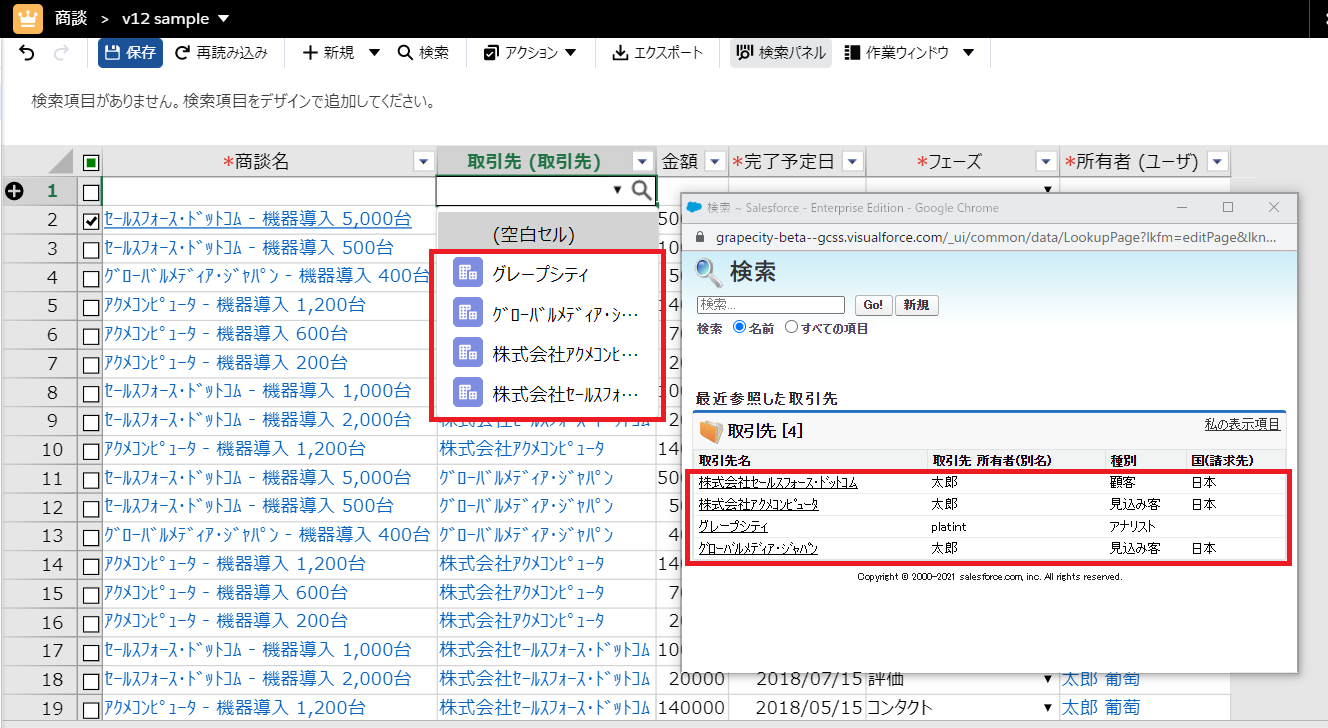Viewport: 1328px width, 728px height.
Task: Open the アクション menu
Action: click(530, 53)
